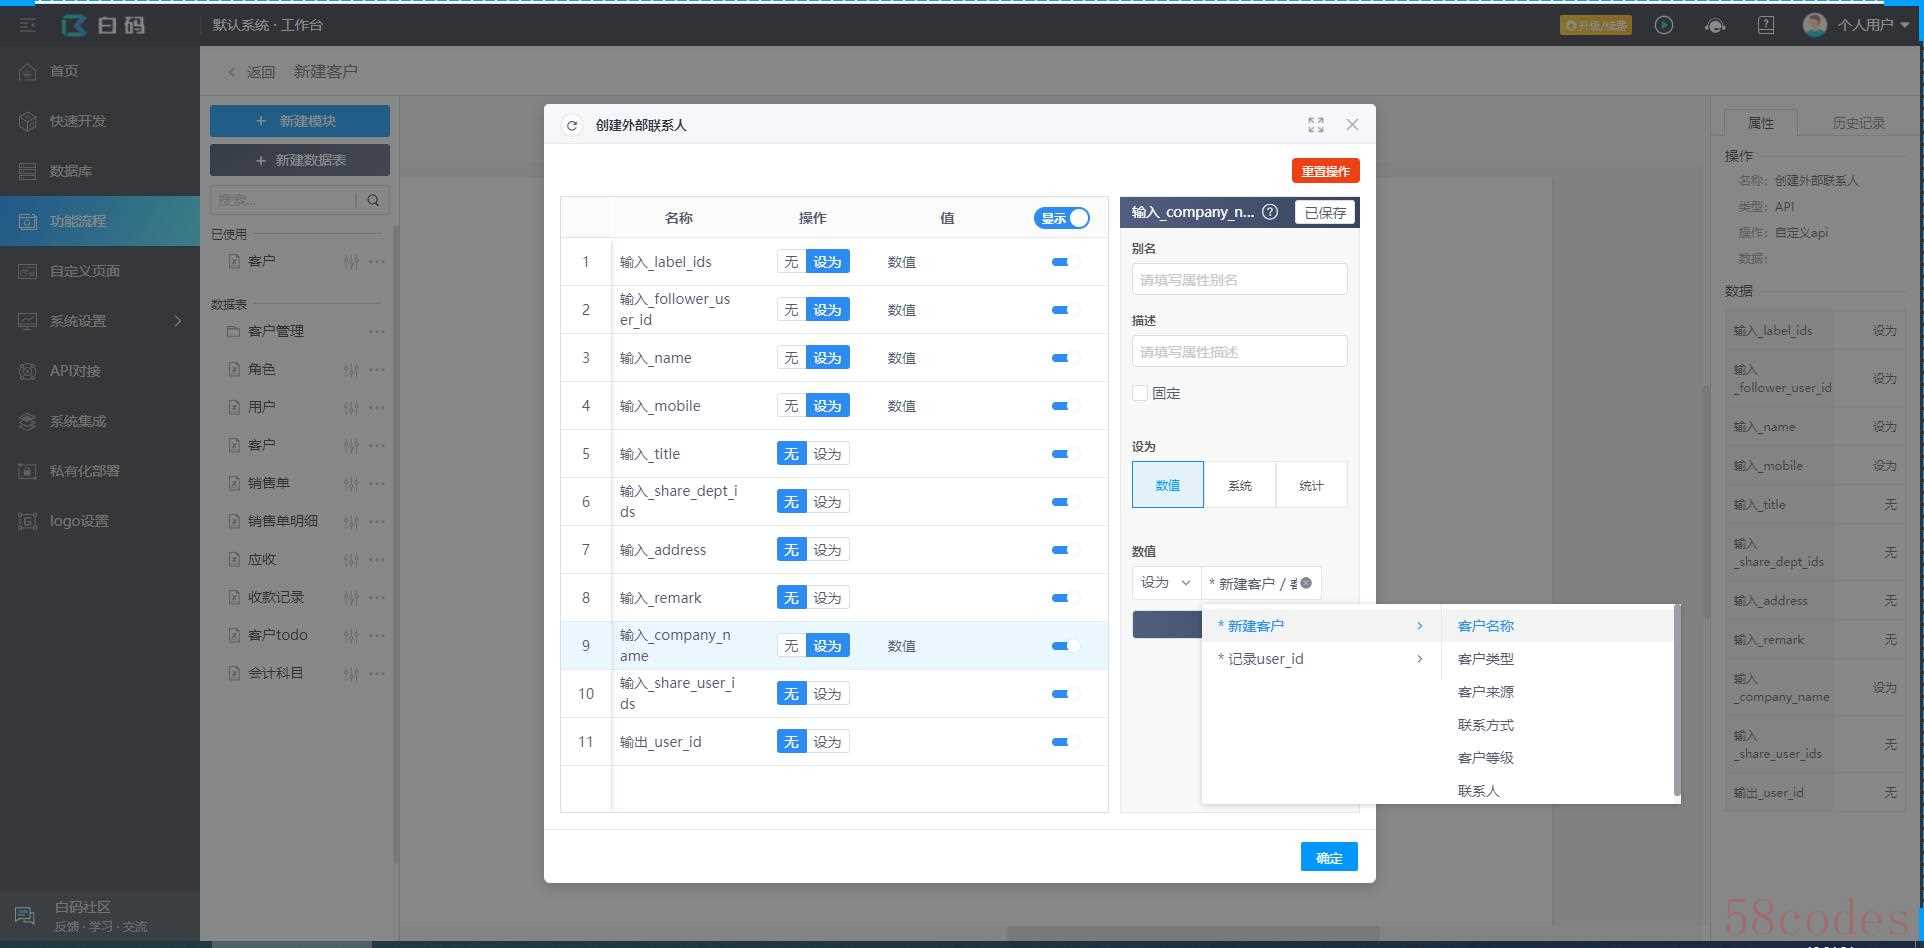Open more options for 客户管理 folder
The image size is (1924, 948).
coord(377,331)
